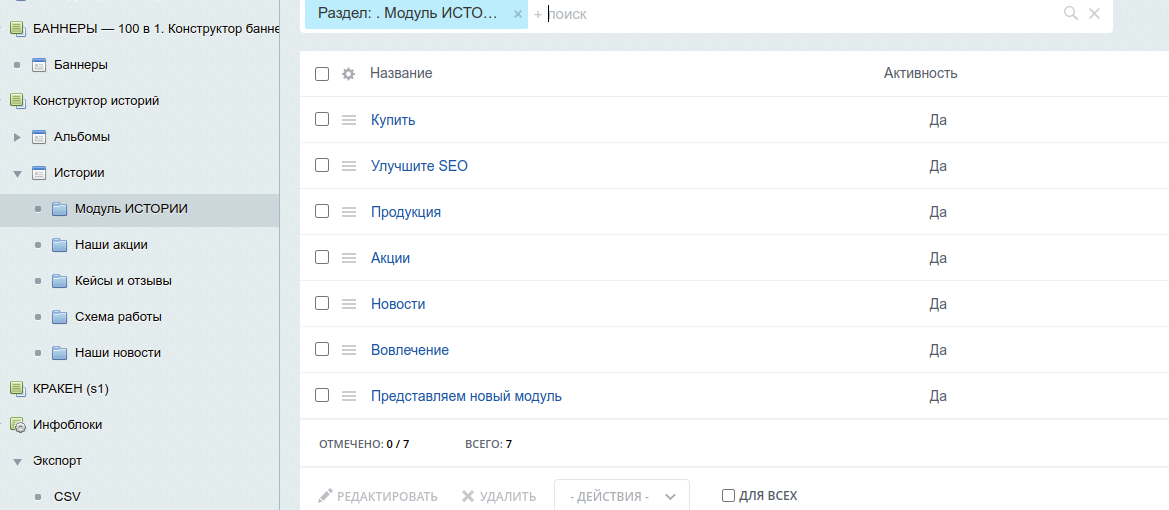Viewport: 1169px width, 510px height.
Task: Open the list settings gear icon
Action: pos(348,74)
